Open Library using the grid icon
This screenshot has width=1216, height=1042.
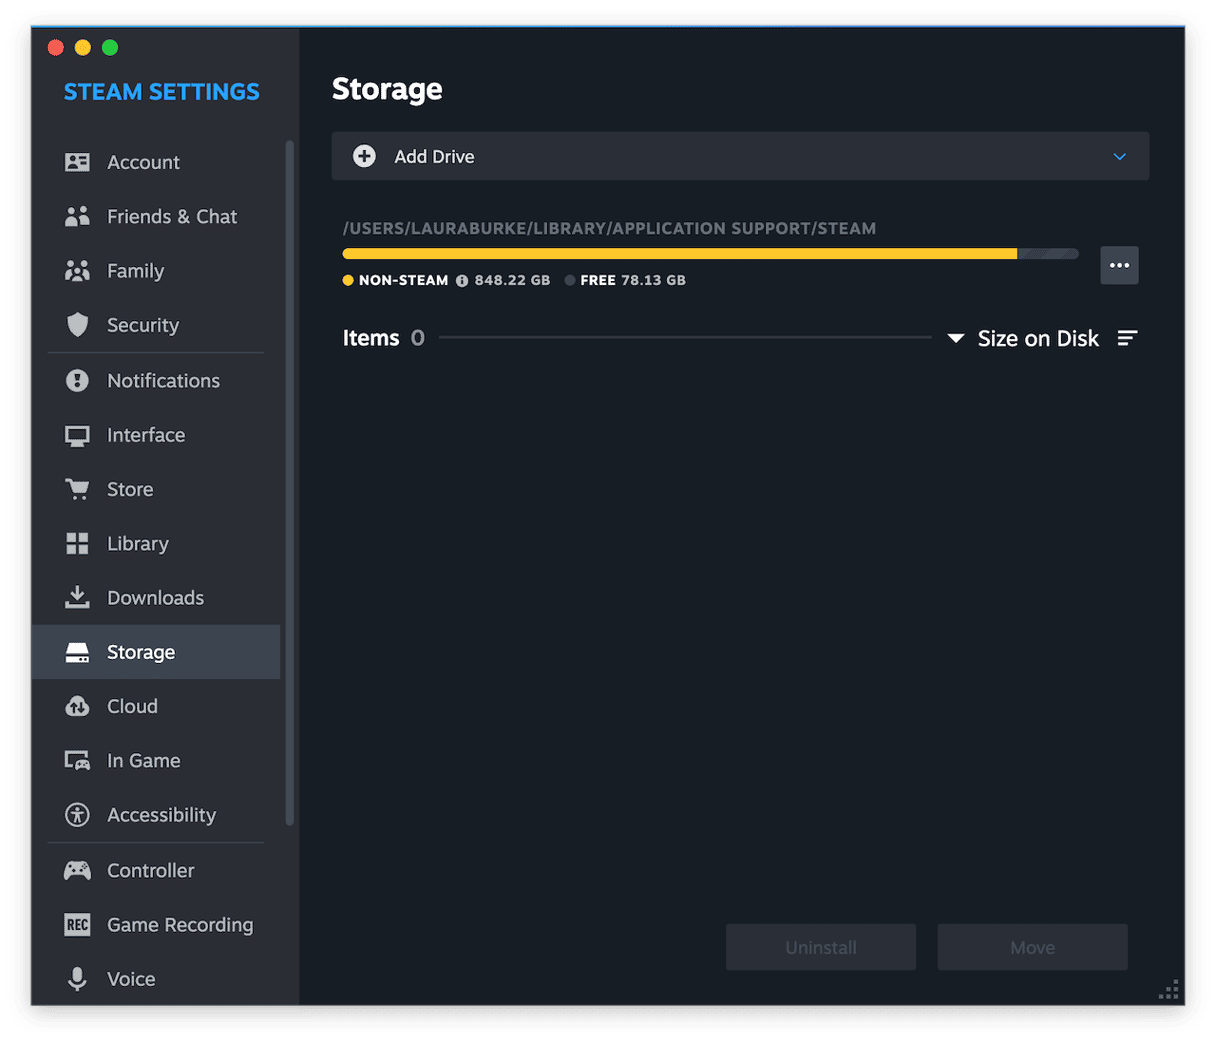[77, 543]
